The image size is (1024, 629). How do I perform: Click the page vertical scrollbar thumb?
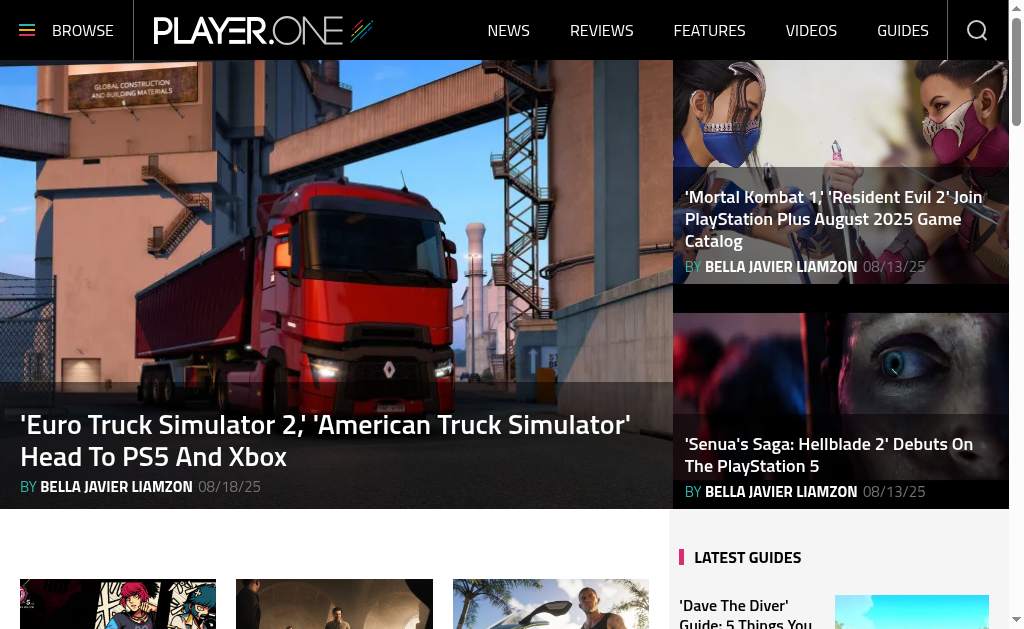pyautogui.click(x=1016, y=72)
